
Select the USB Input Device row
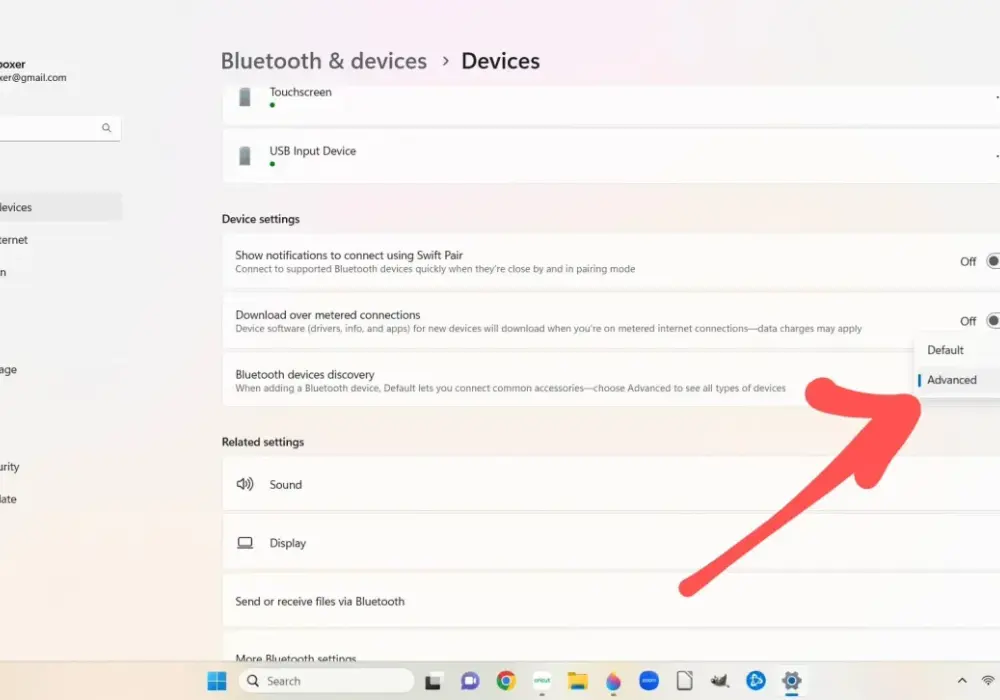pos(611,156)
